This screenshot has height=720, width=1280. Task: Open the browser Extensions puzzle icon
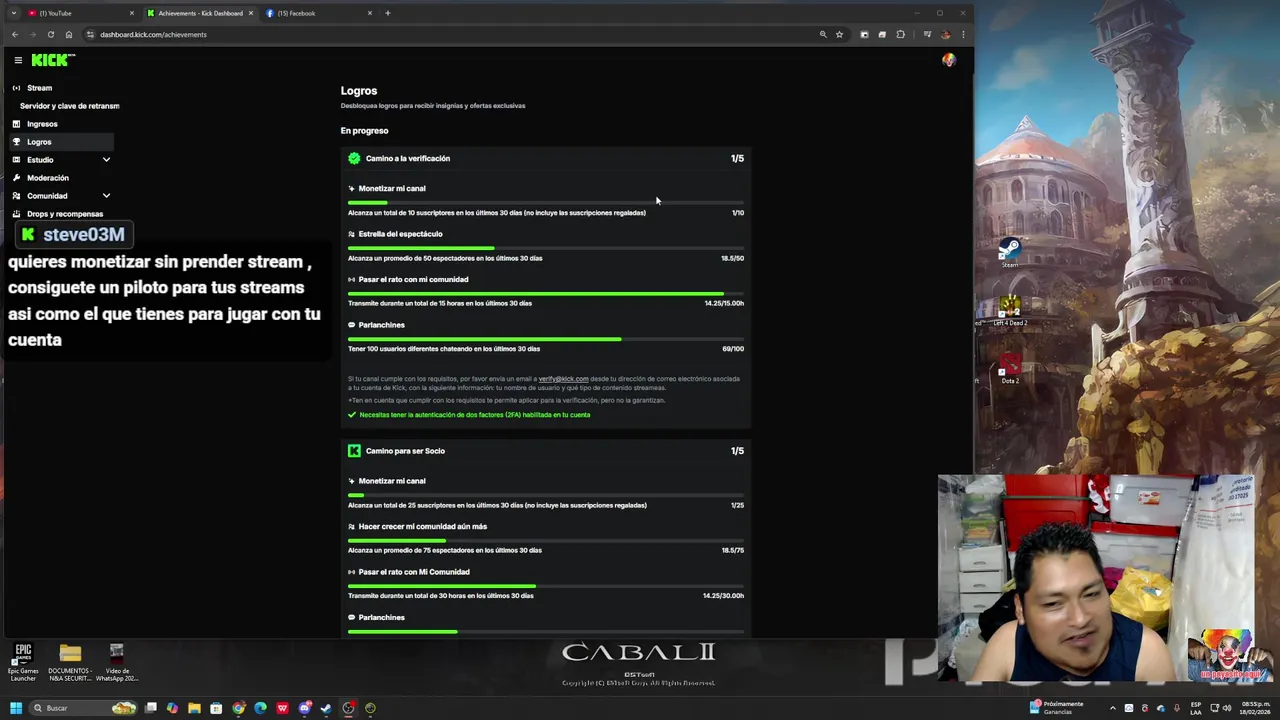pyautogui.click(x=900, y=34)
